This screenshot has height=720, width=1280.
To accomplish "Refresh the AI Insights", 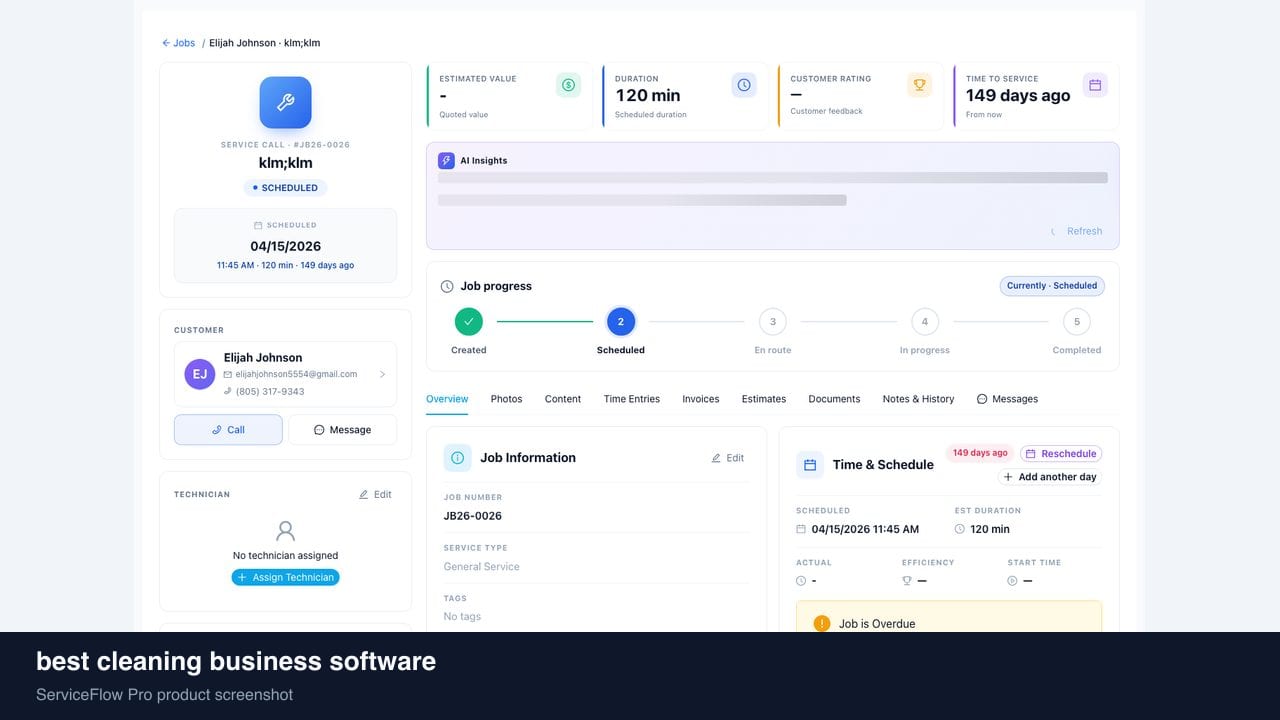I will [x=1076, y=231].
